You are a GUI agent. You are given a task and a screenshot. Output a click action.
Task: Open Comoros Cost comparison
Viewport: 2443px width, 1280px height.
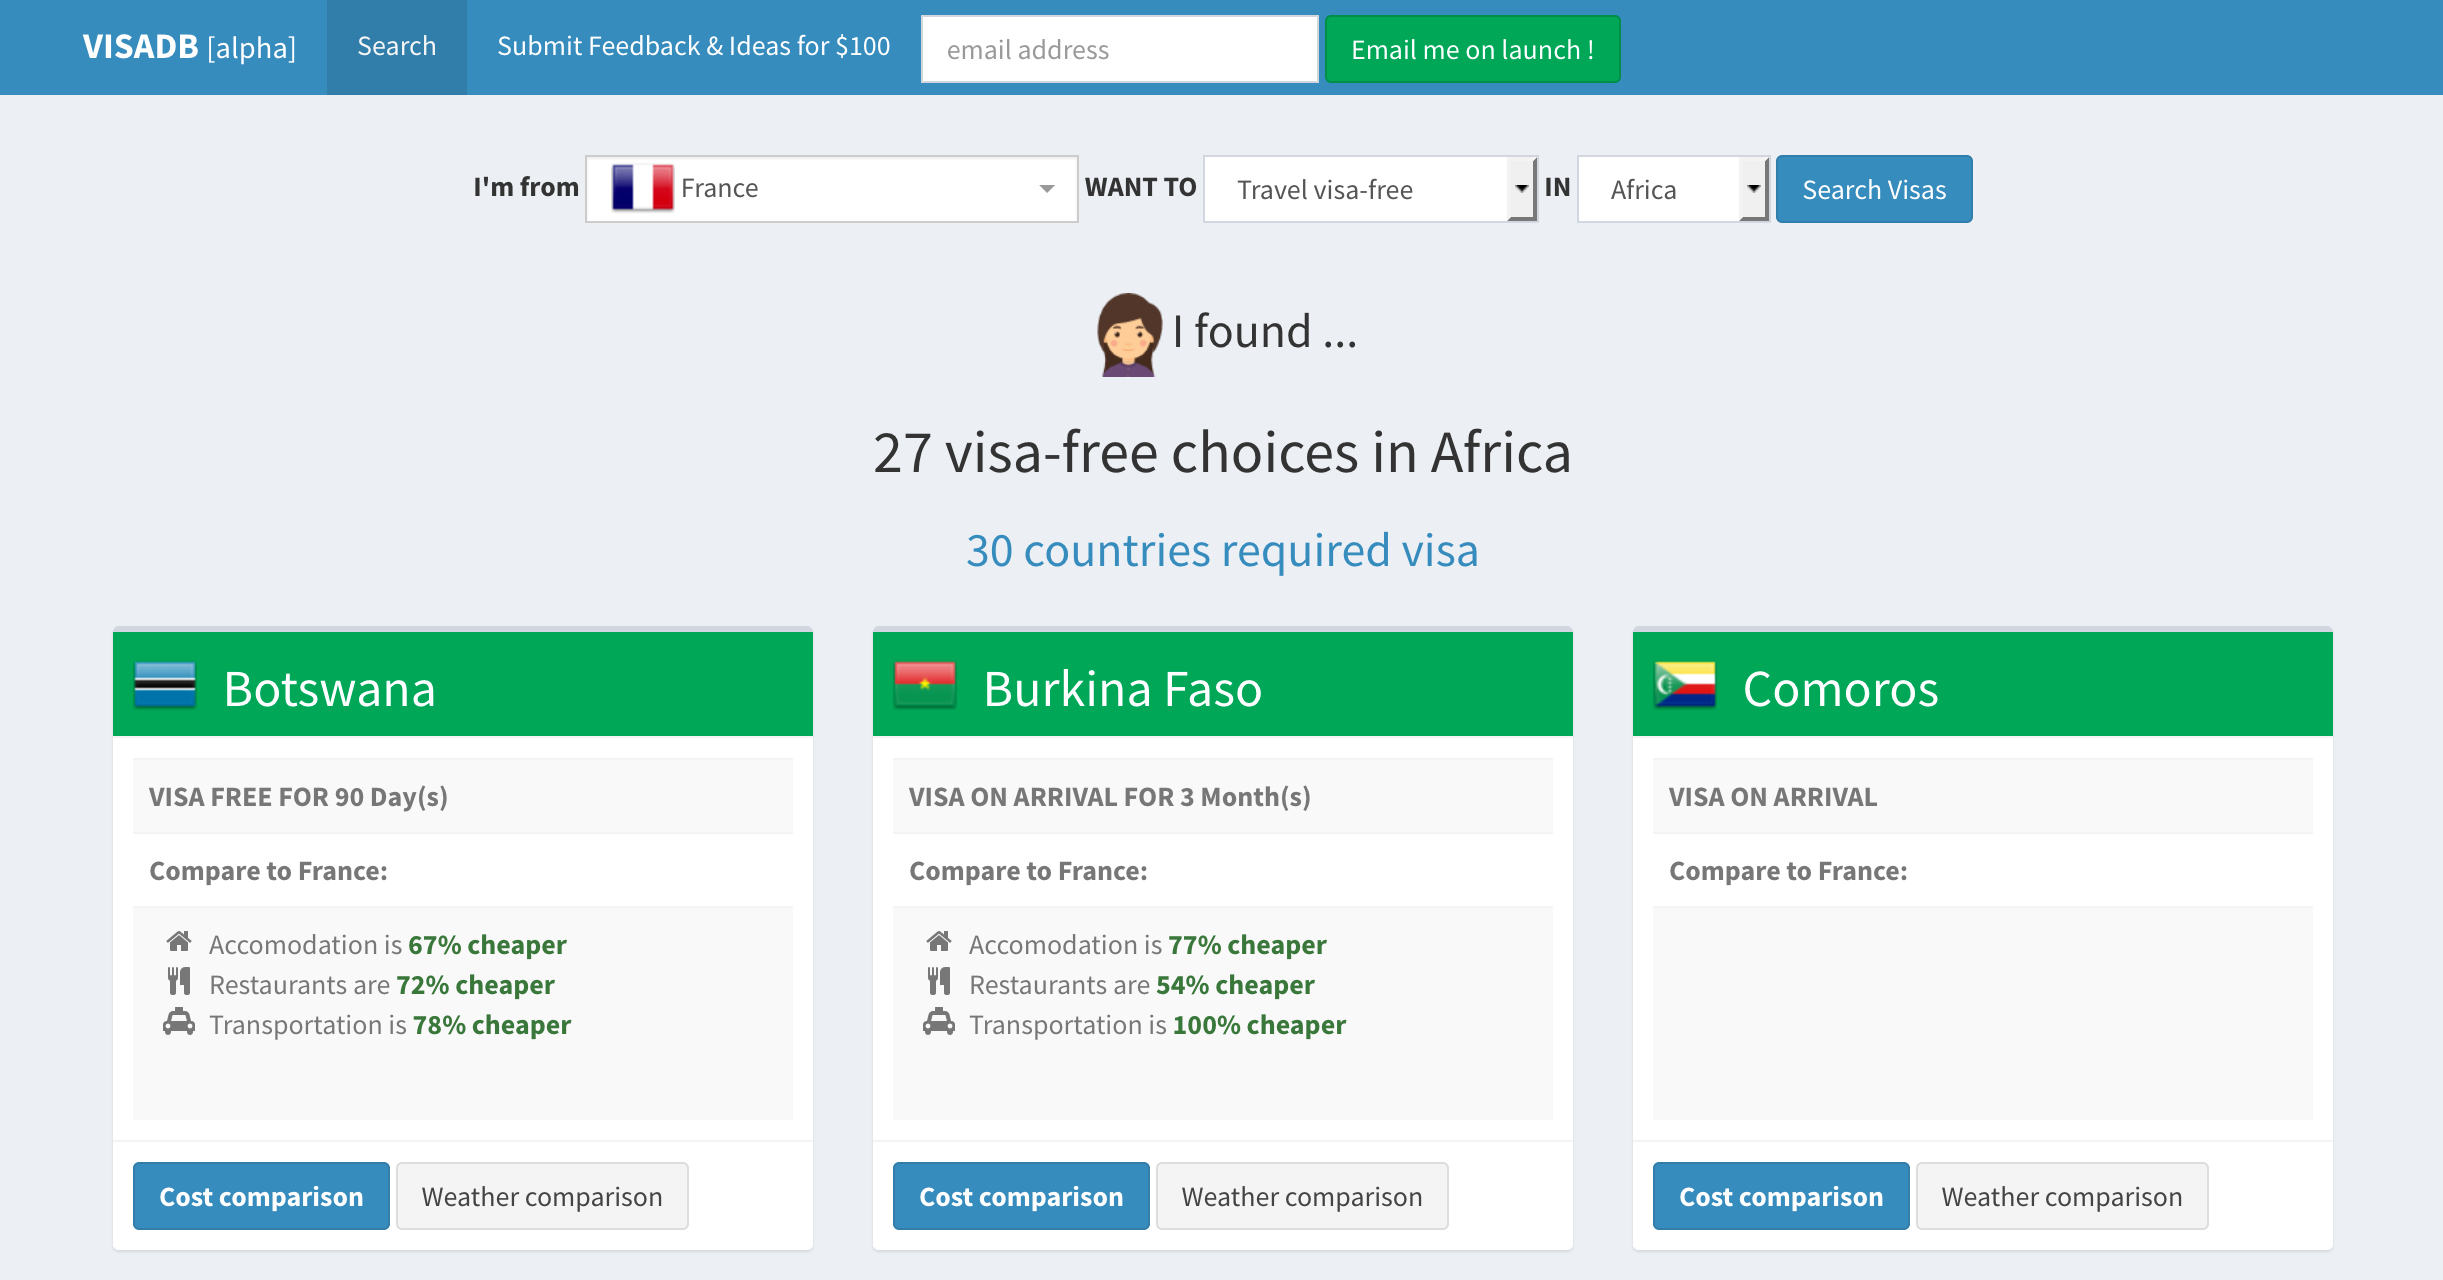(x=1781, y=1196)
